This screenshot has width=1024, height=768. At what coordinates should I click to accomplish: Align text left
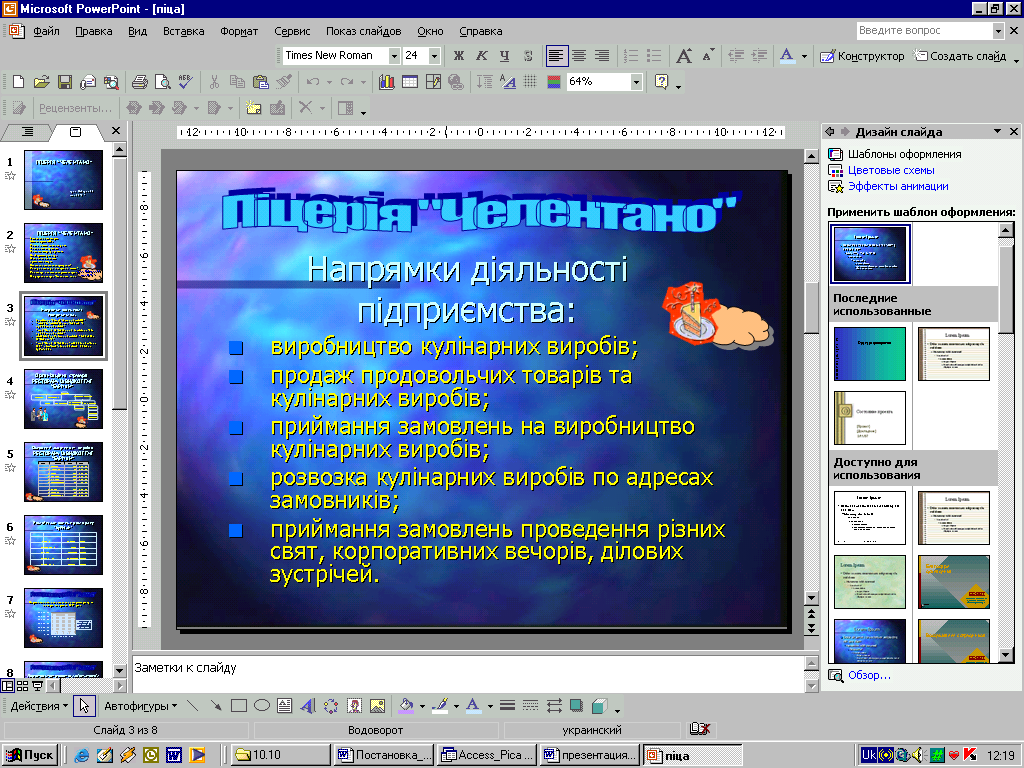(556, 56)
